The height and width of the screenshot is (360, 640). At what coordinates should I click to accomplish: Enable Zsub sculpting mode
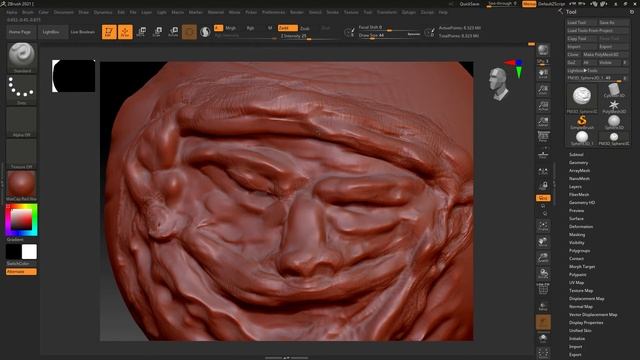click(x=304, y=28)
